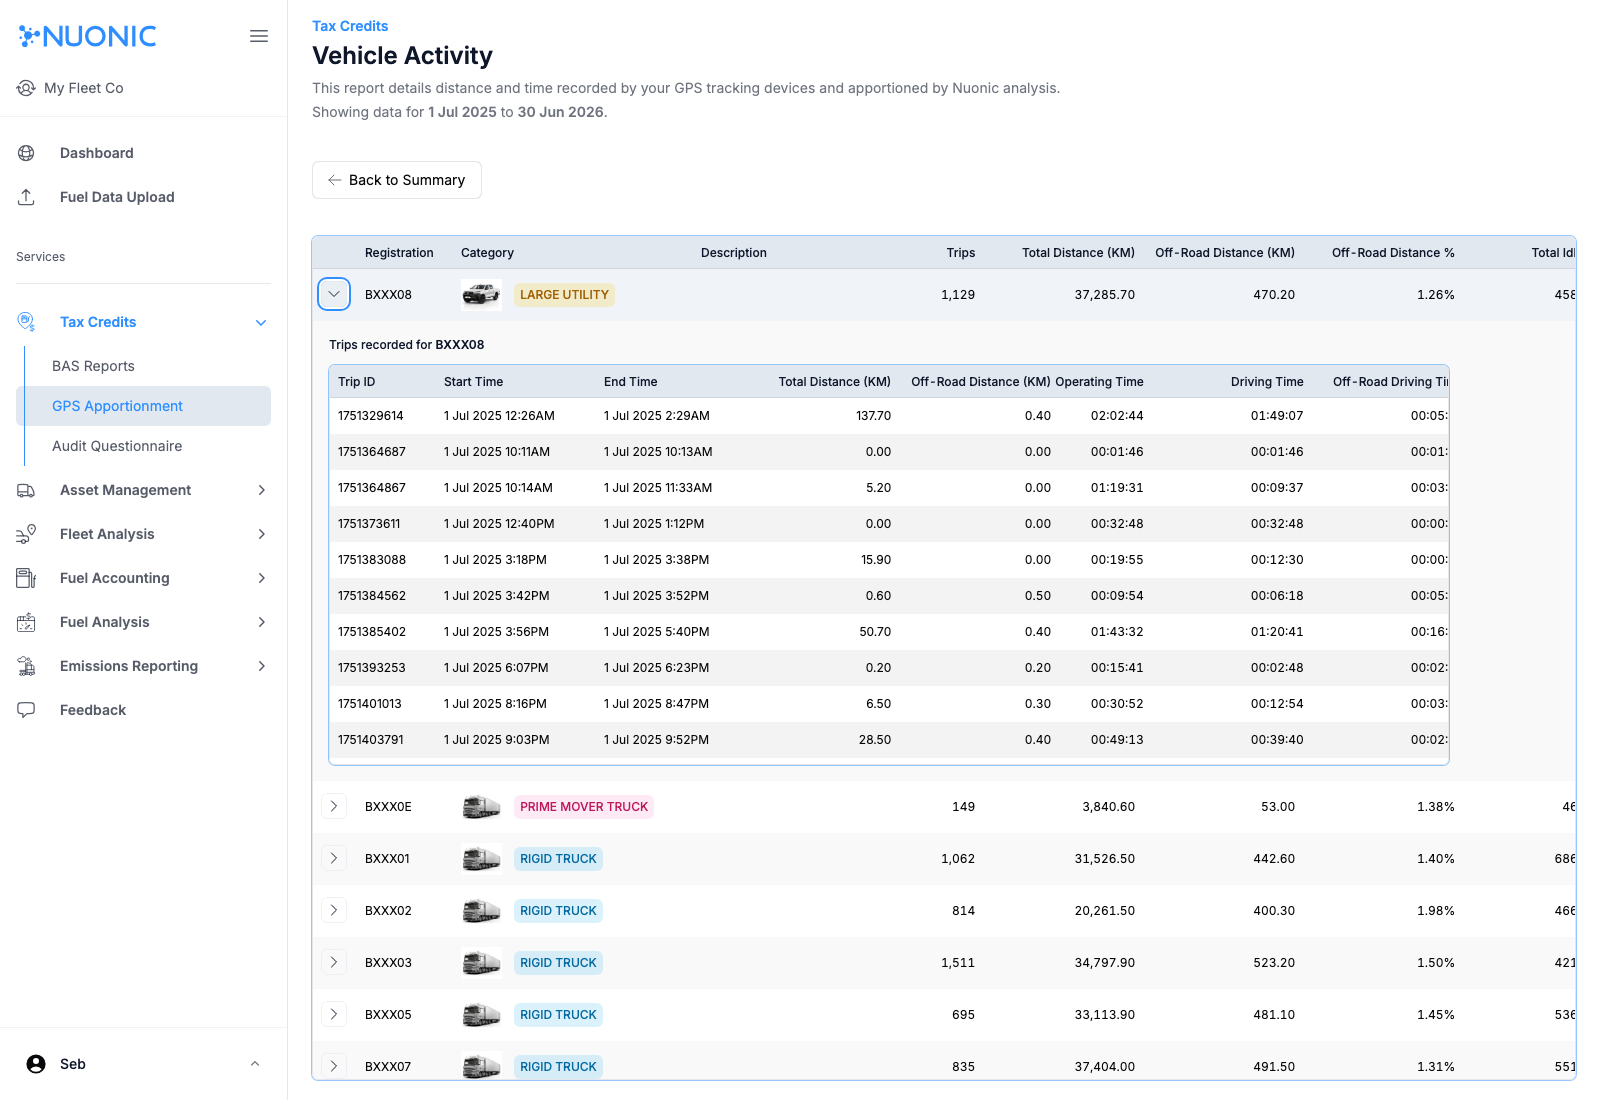Click the Fuel Accounting ledger icon
The height and width of the screenshot is (1100, 1600).
coord(25,578)
